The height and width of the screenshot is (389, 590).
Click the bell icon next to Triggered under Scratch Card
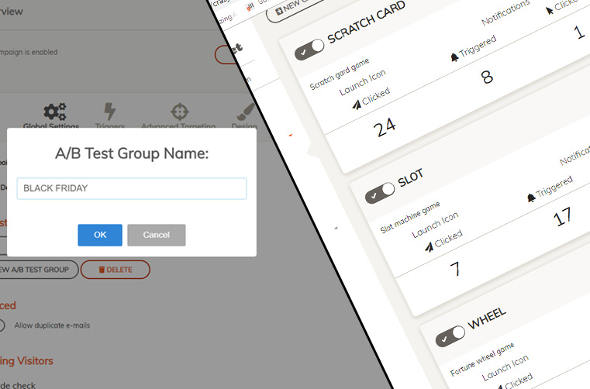(x=455, y=57)
